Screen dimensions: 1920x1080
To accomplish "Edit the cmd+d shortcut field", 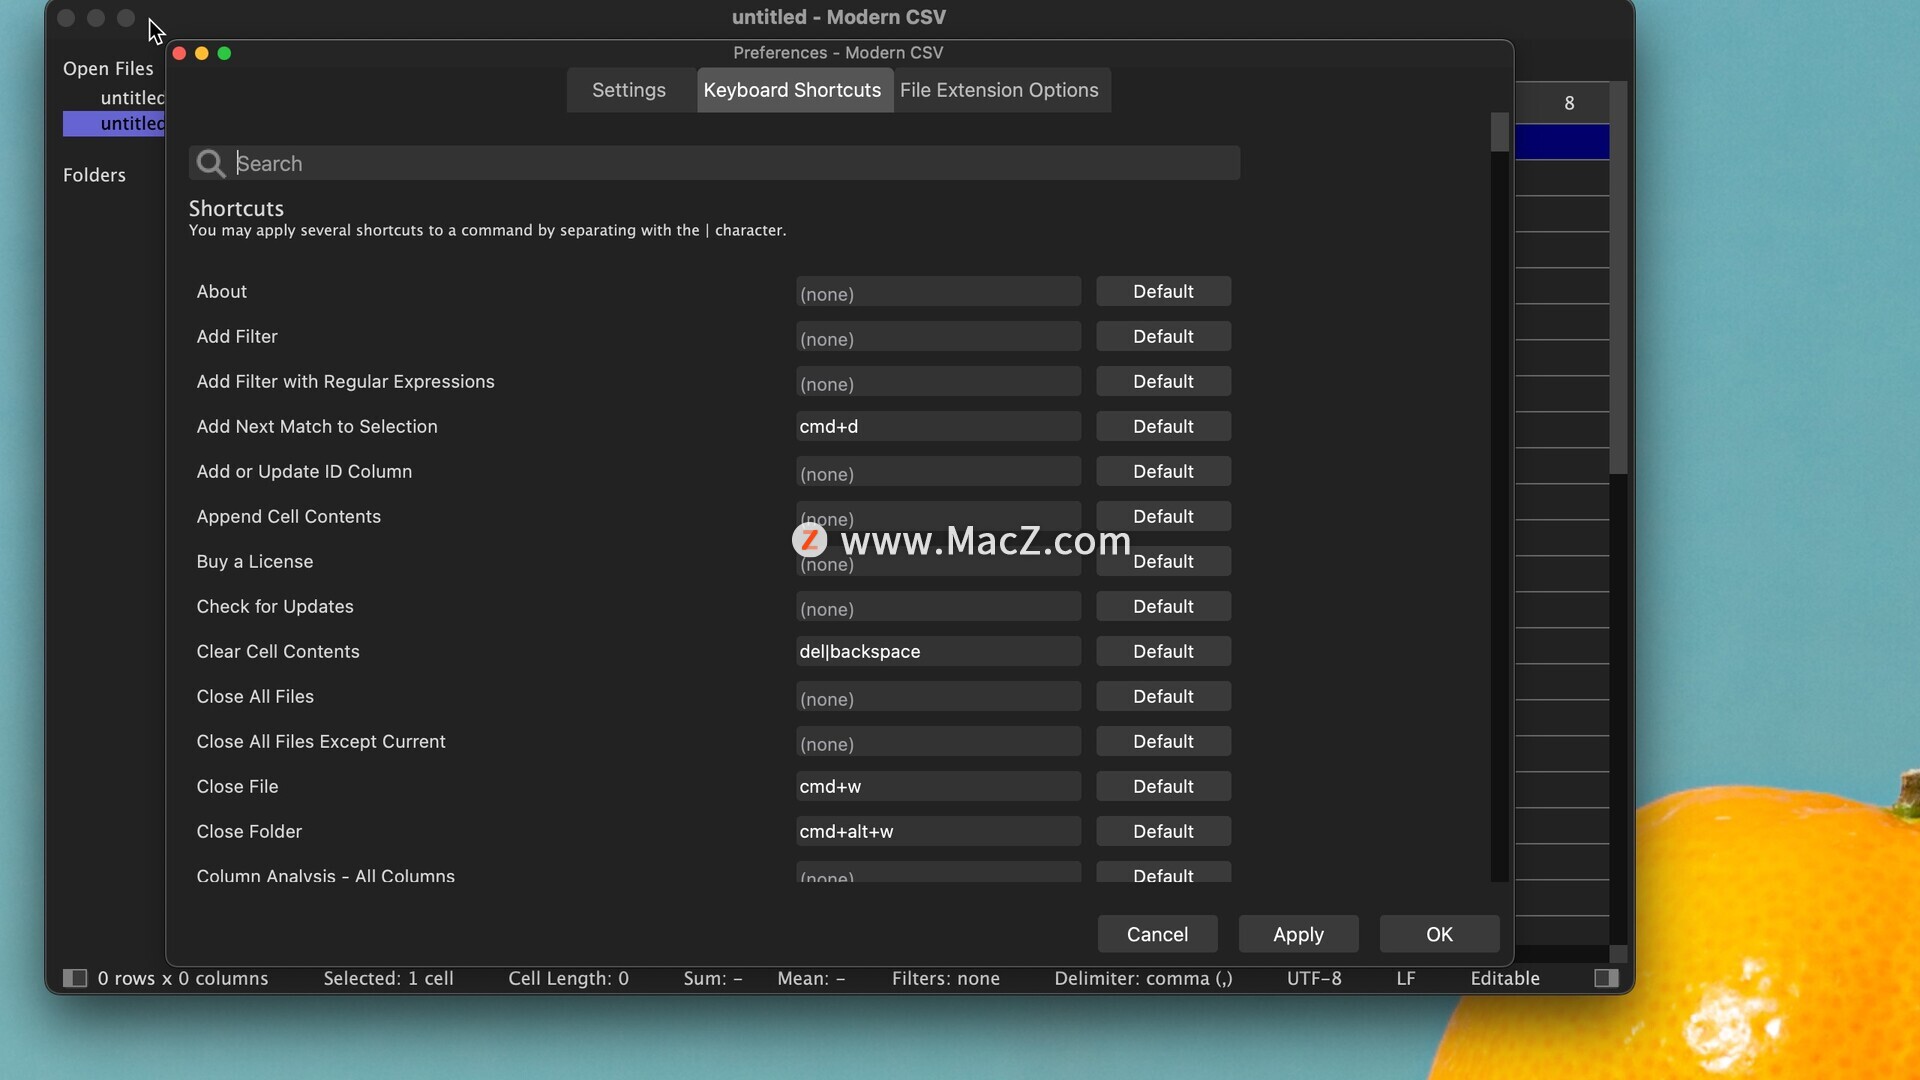I will [938, 427].
